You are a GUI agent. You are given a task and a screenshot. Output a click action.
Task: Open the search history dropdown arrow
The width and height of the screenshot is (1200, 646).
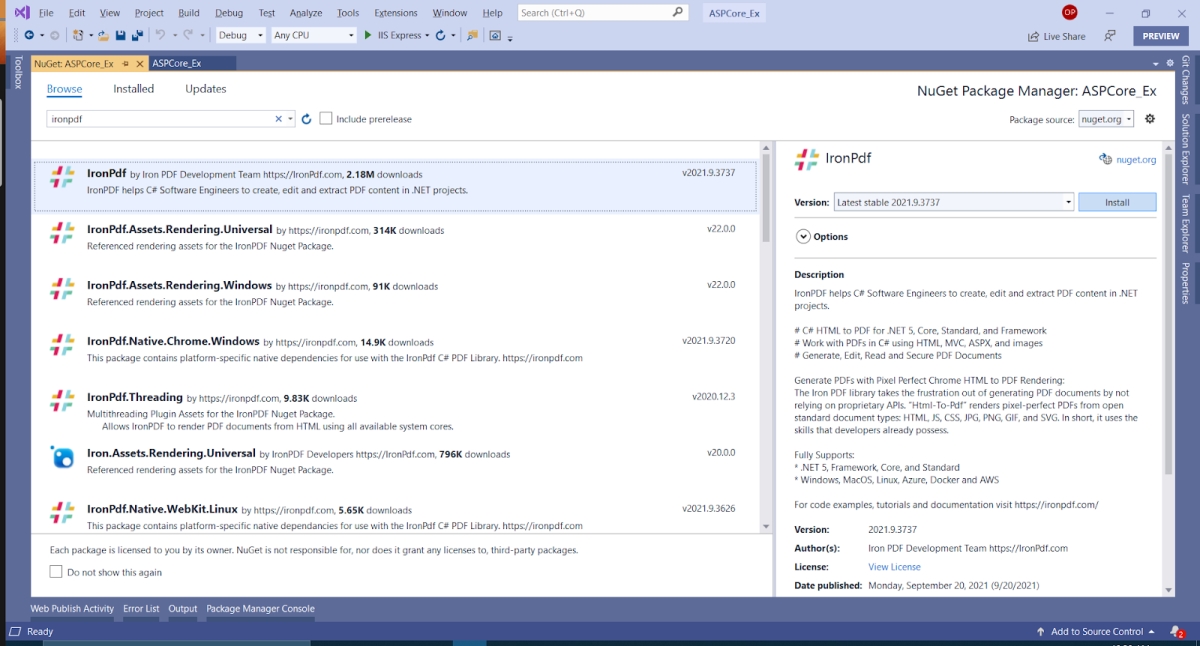(291, 119)
